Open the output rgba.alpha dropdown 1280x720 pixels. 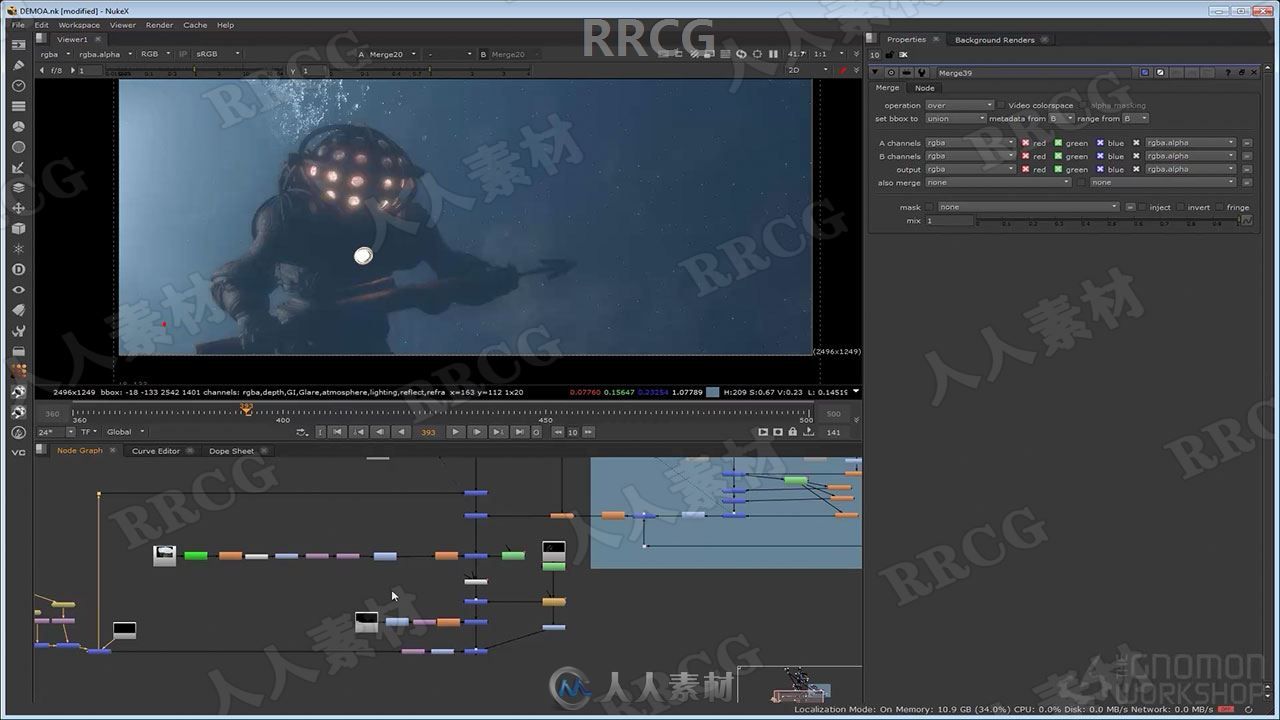1190,169
